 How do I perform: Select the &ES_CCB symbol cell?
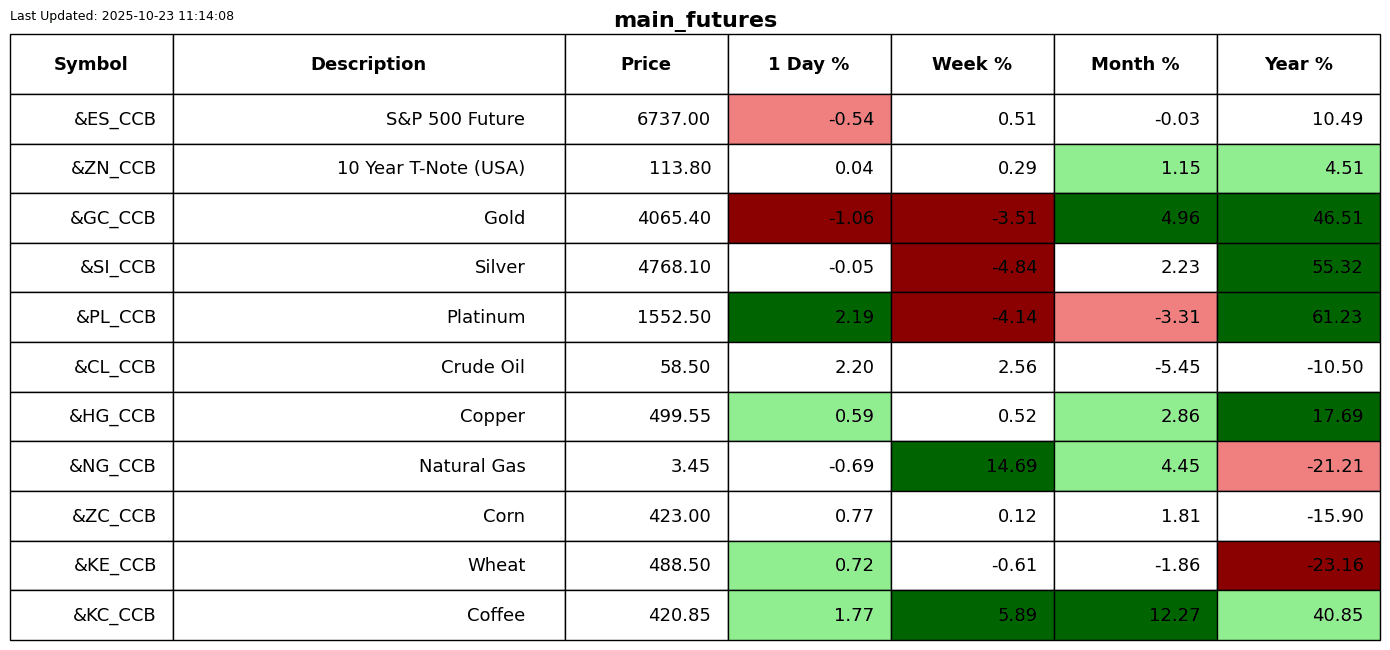114,120
